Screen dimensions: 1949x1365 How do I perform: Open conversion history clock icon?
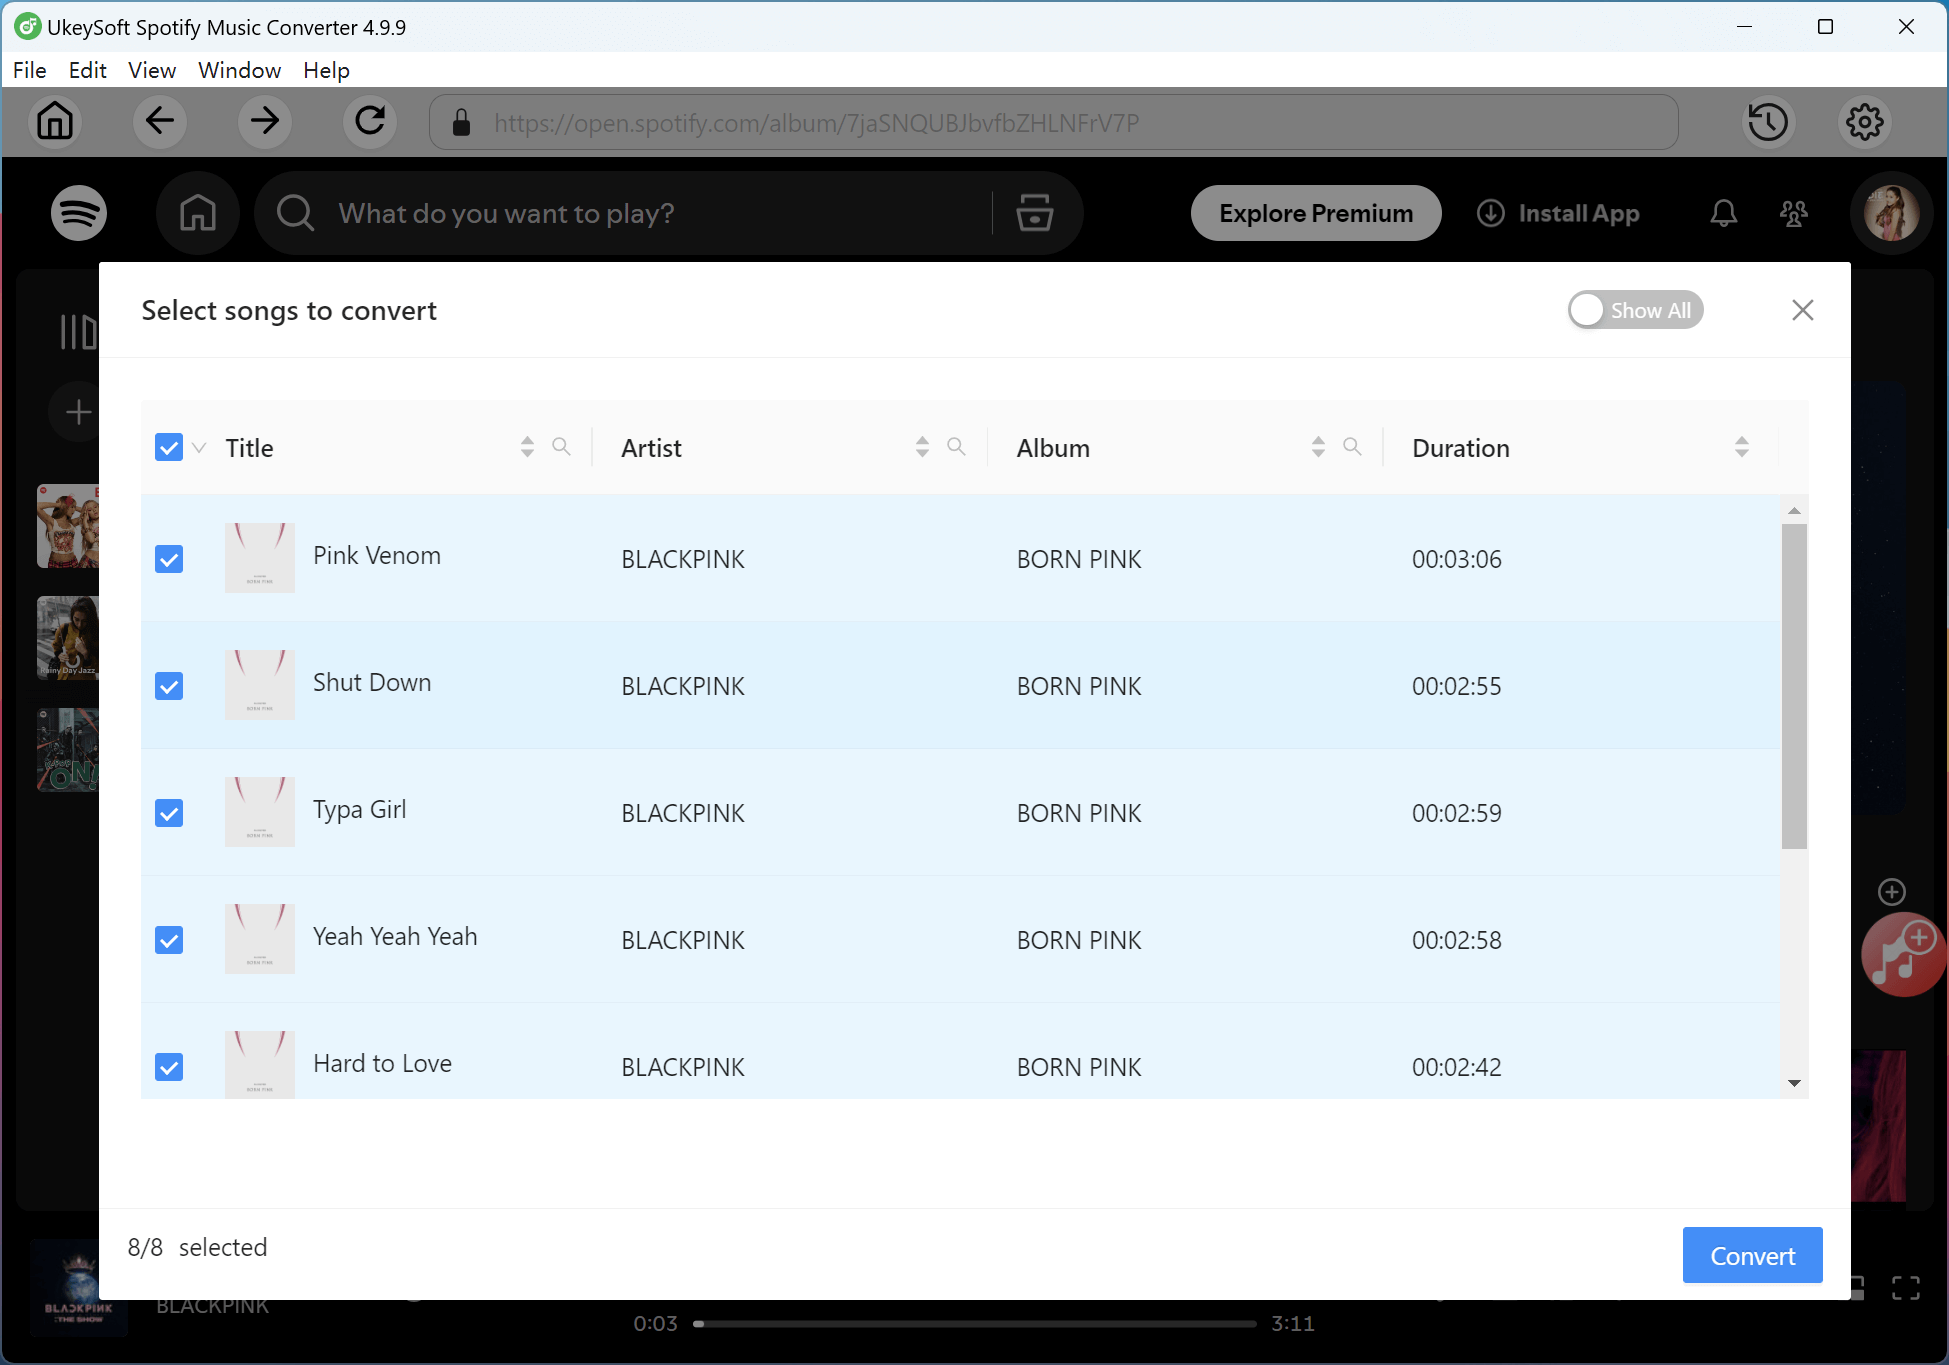(x=1767, y=122)
